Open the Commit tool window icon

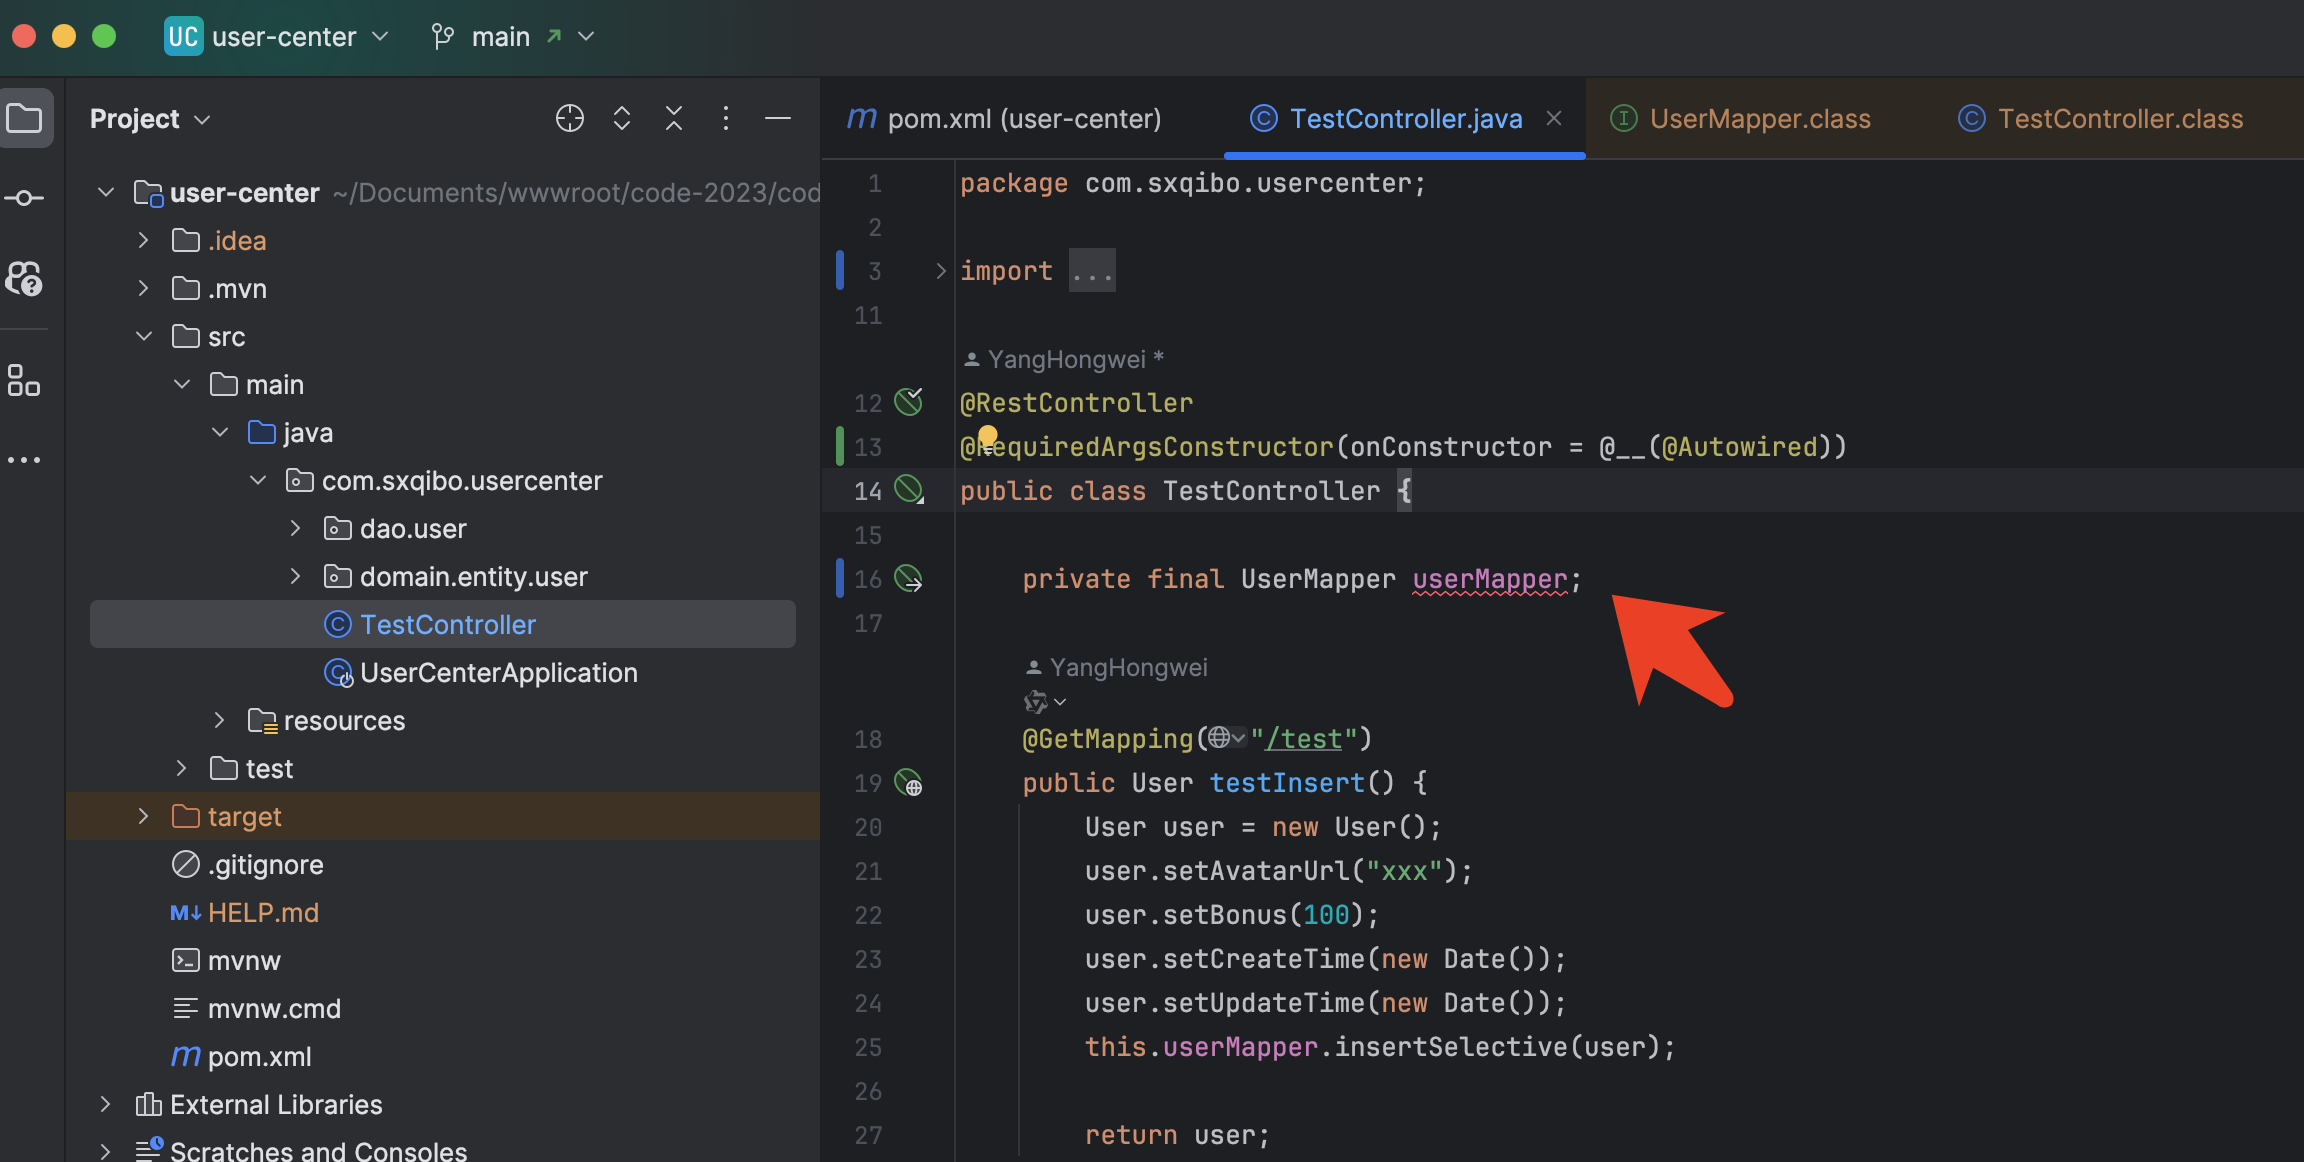[x=25, y=198]
